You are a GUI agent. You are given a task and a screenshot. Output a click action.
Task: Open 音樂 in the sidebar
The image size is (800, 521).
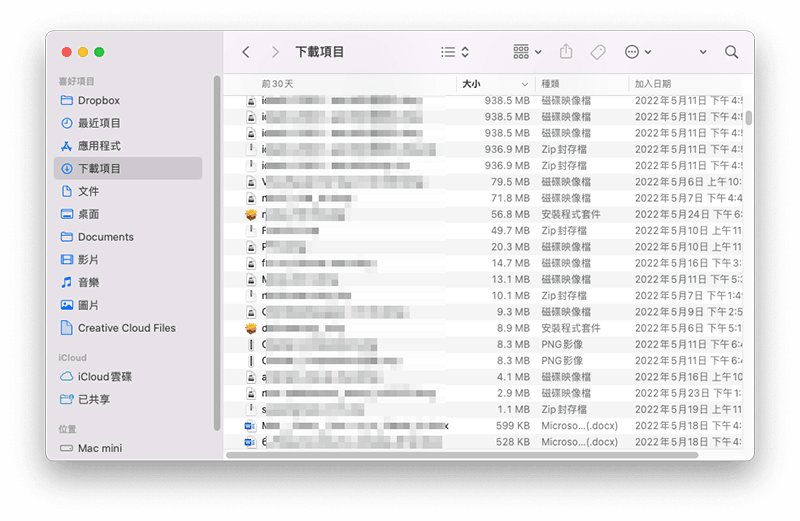[x=128, y=282]
